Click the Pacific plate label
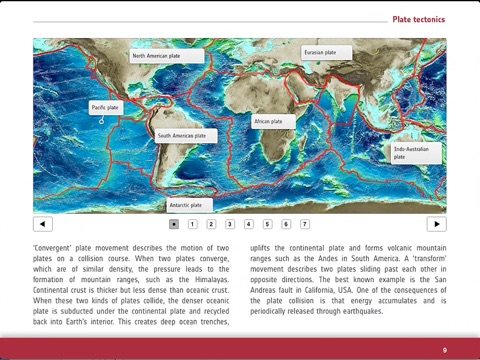This screenshot has height=360, width=480. [x=106, y=108]
